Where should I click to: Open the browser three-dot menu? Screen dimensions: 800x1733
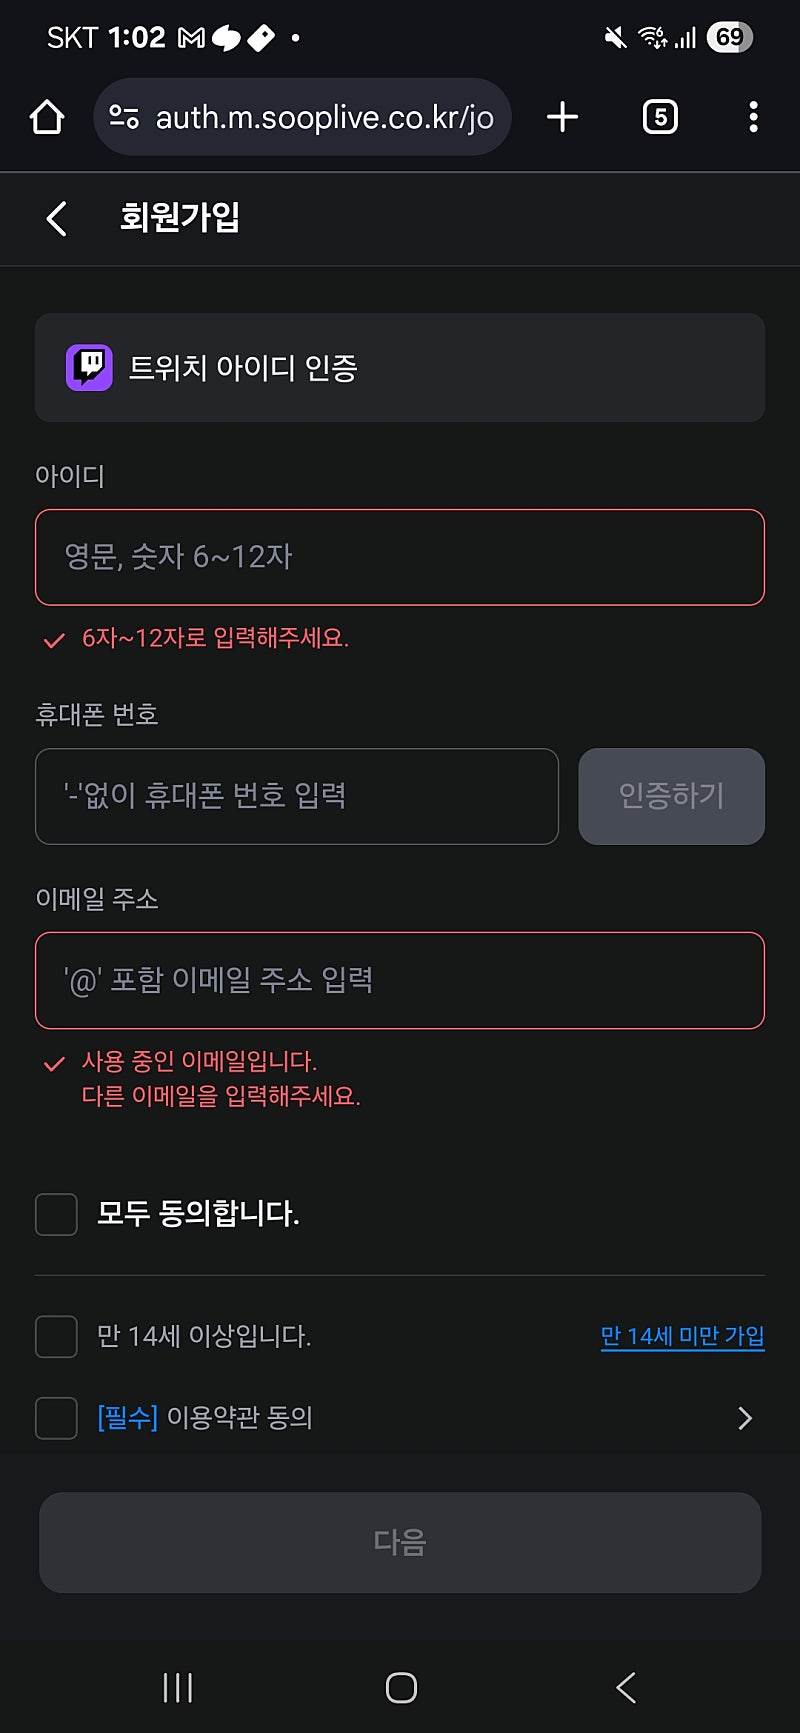(x=753, y=117)
